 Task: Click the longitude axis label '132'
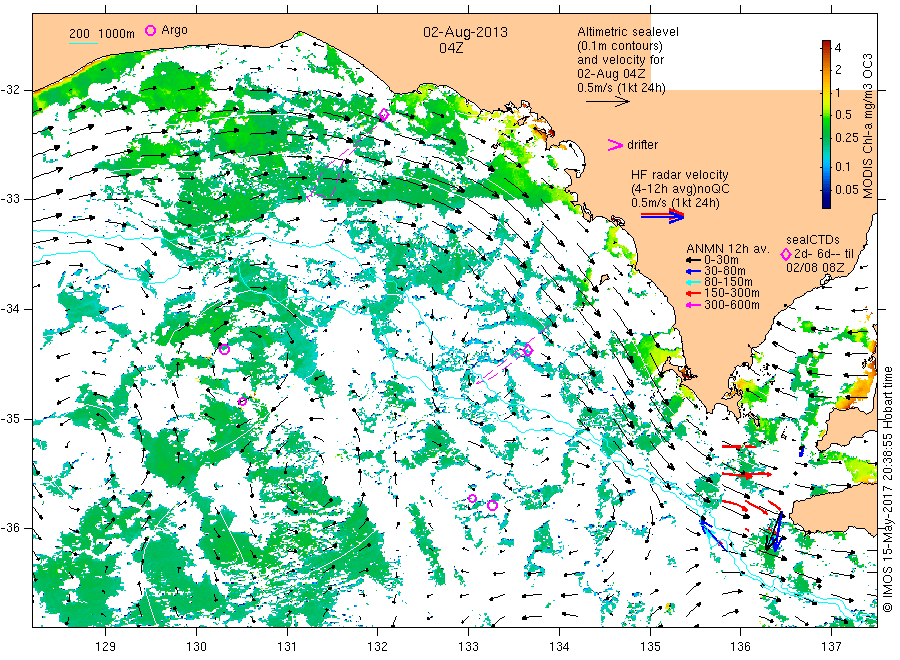(378, 647)
